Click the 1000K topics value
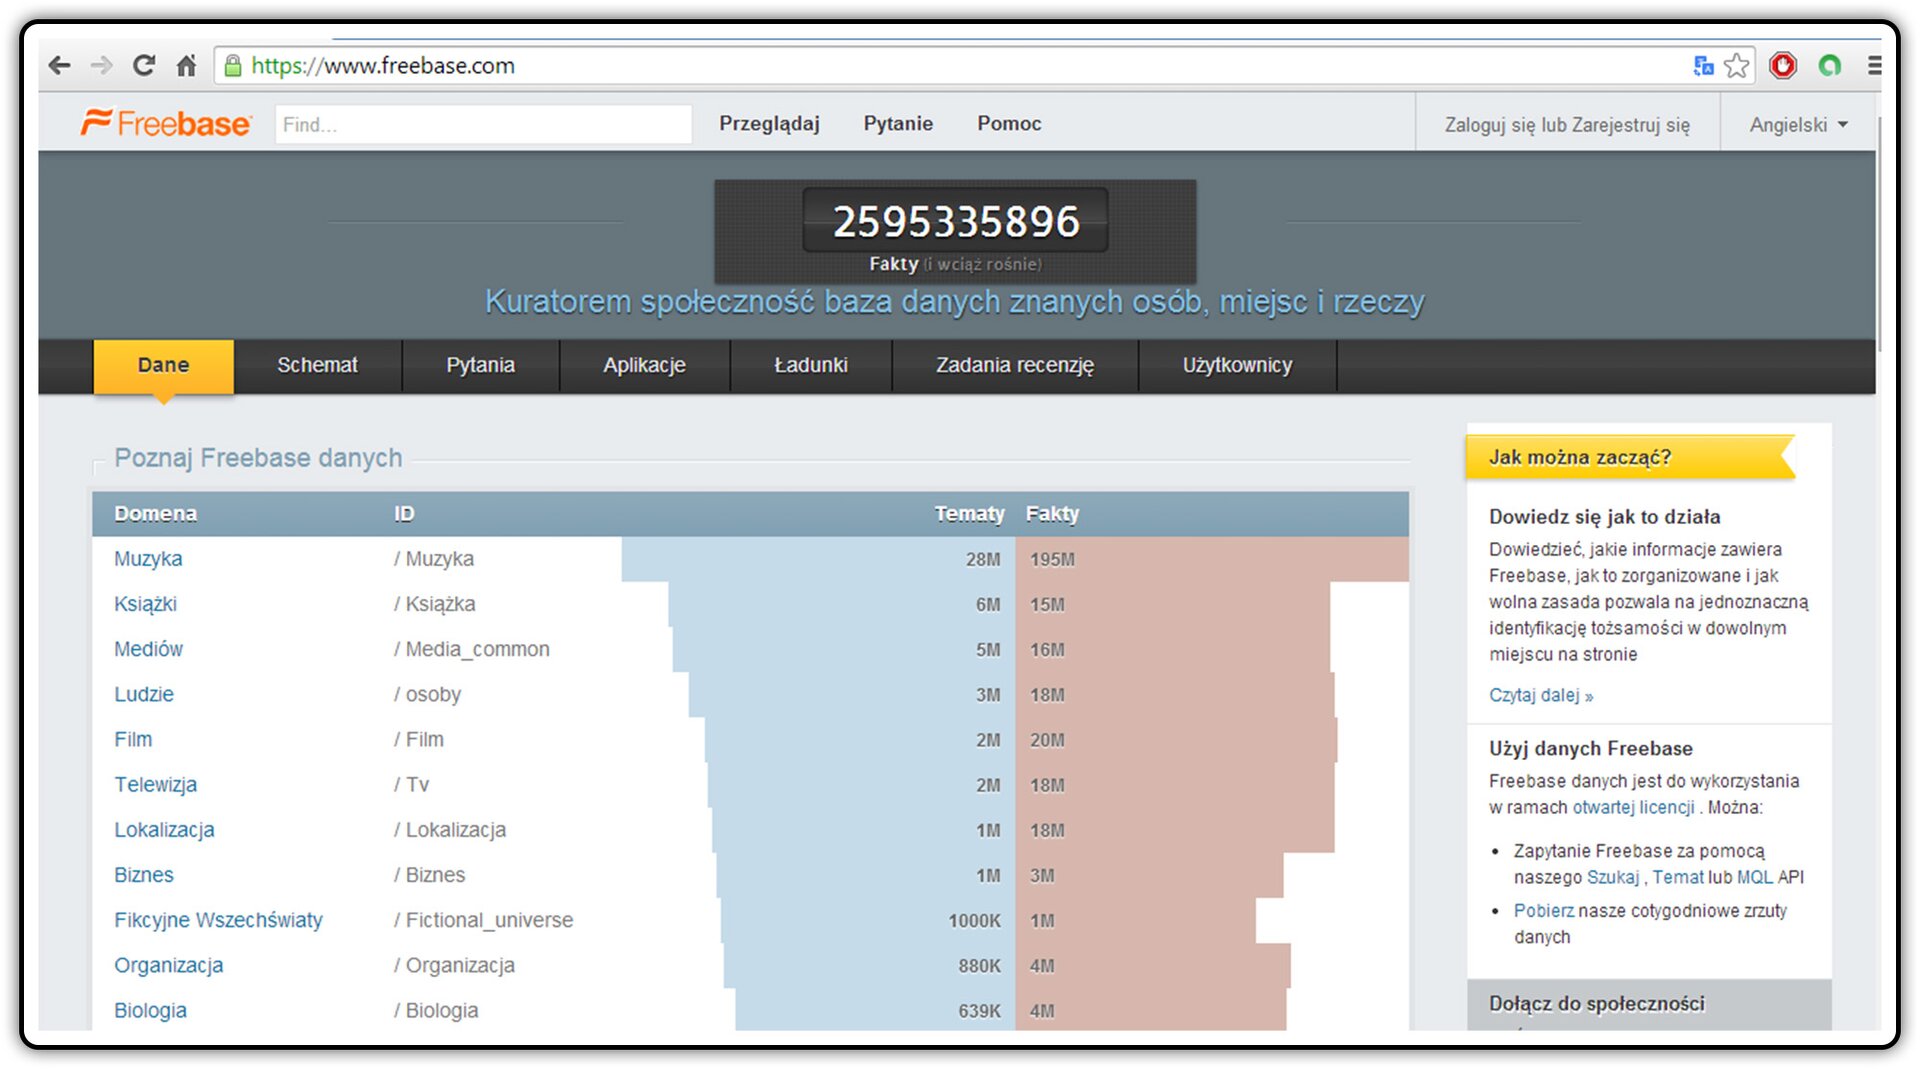The image size is (1920, 1069). point(974,921)
